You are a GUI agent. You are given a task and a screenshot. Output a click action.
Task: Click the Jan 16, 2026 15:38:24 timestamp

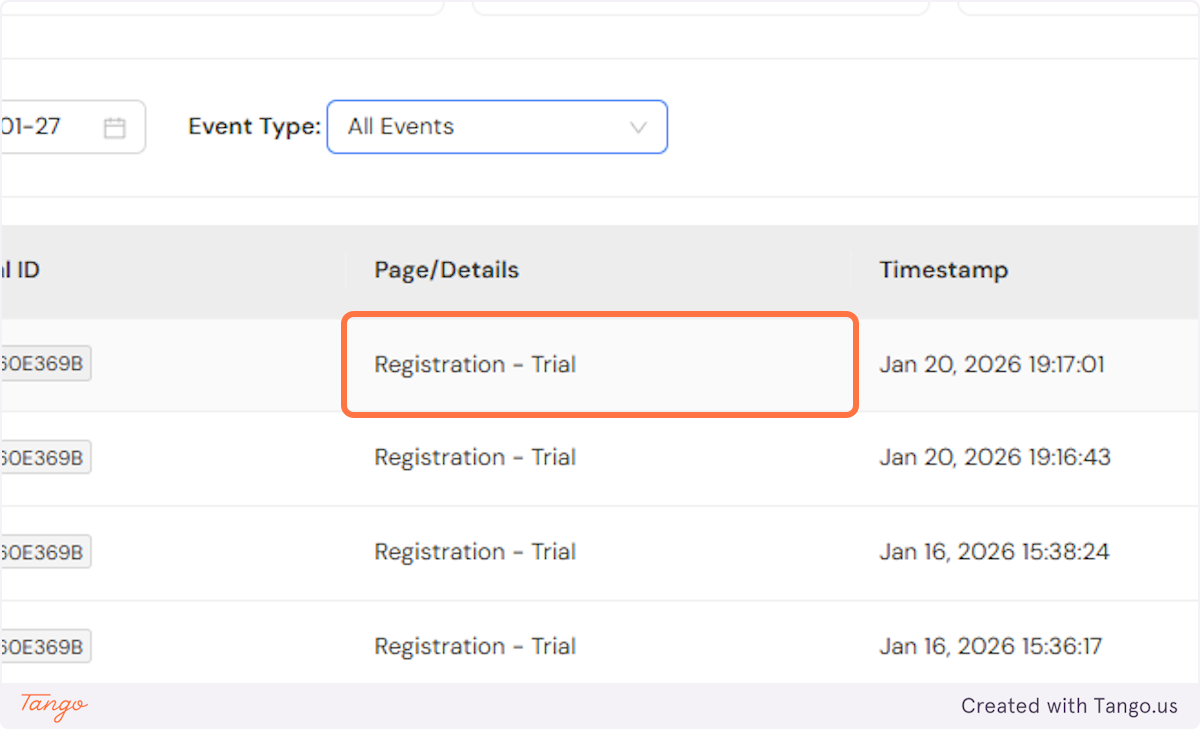point(995,551)
